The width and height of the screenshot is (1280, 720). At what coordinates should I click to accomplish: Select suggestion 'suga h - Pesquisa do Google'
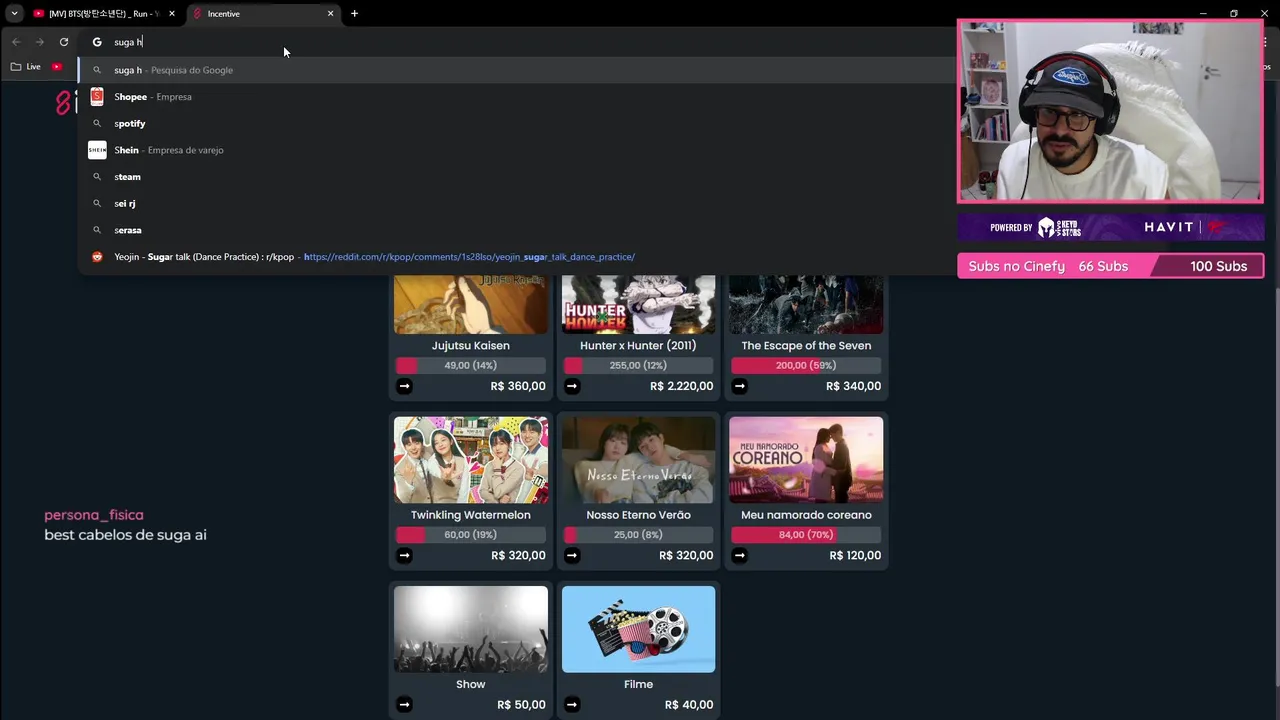(x=515, y=70)
